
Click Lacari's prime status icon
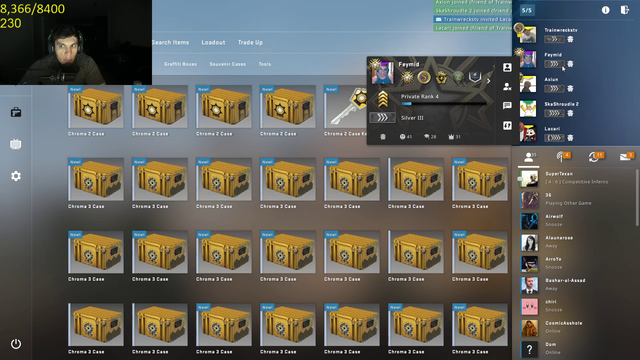[x=570, y=138]
